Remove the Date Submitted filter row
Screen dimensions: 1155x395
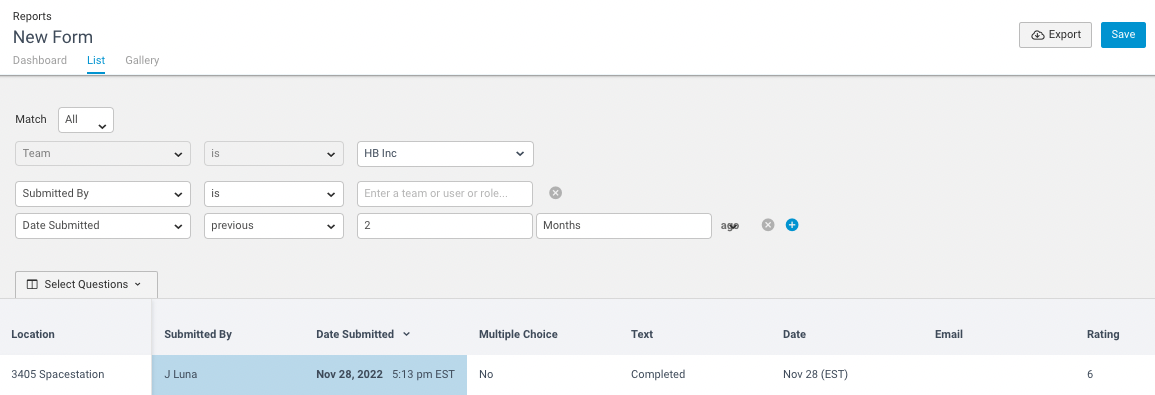[768, 225]
